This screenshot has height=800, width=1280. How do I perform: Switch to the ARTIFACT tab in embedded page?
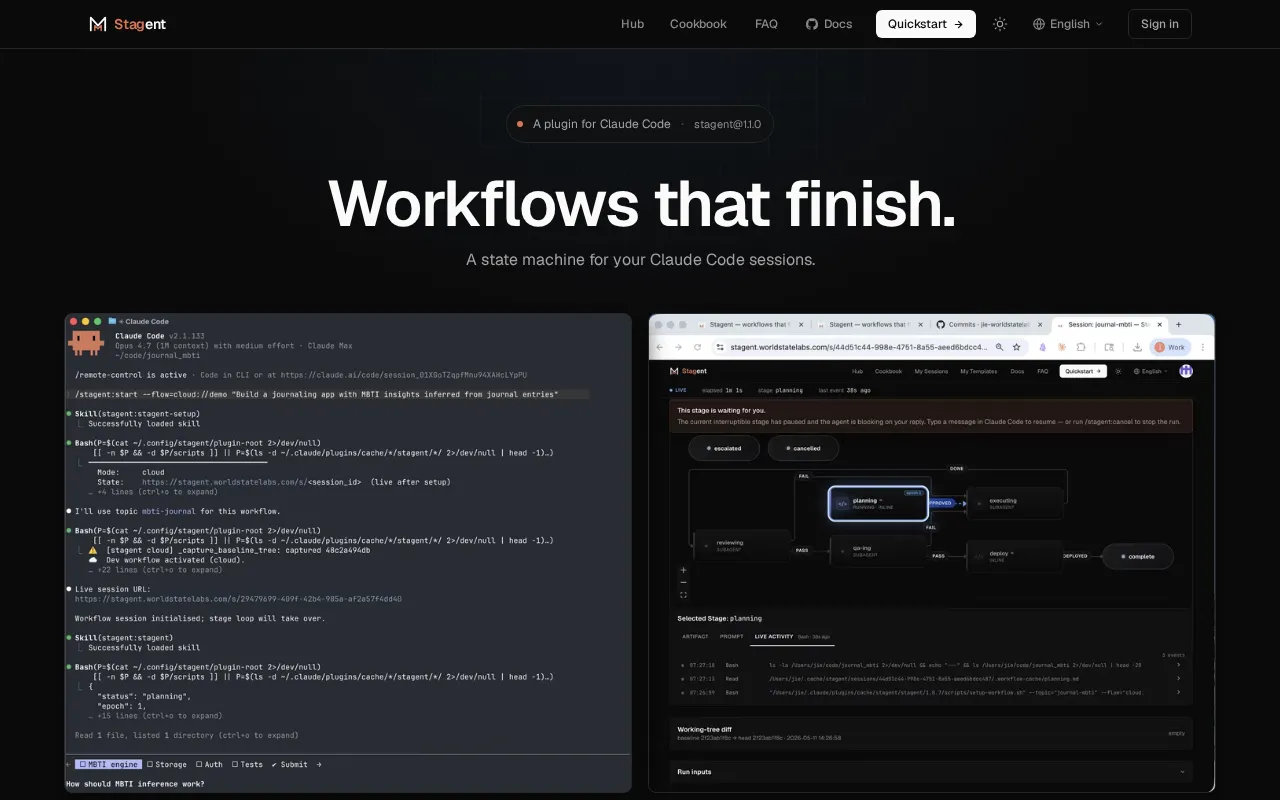695,636
